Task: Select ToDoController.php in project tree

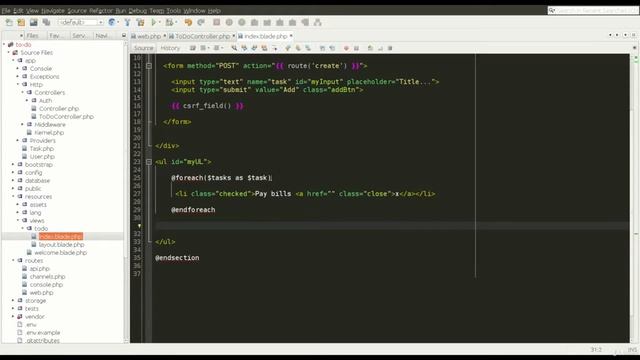Action: click(67, 117)
